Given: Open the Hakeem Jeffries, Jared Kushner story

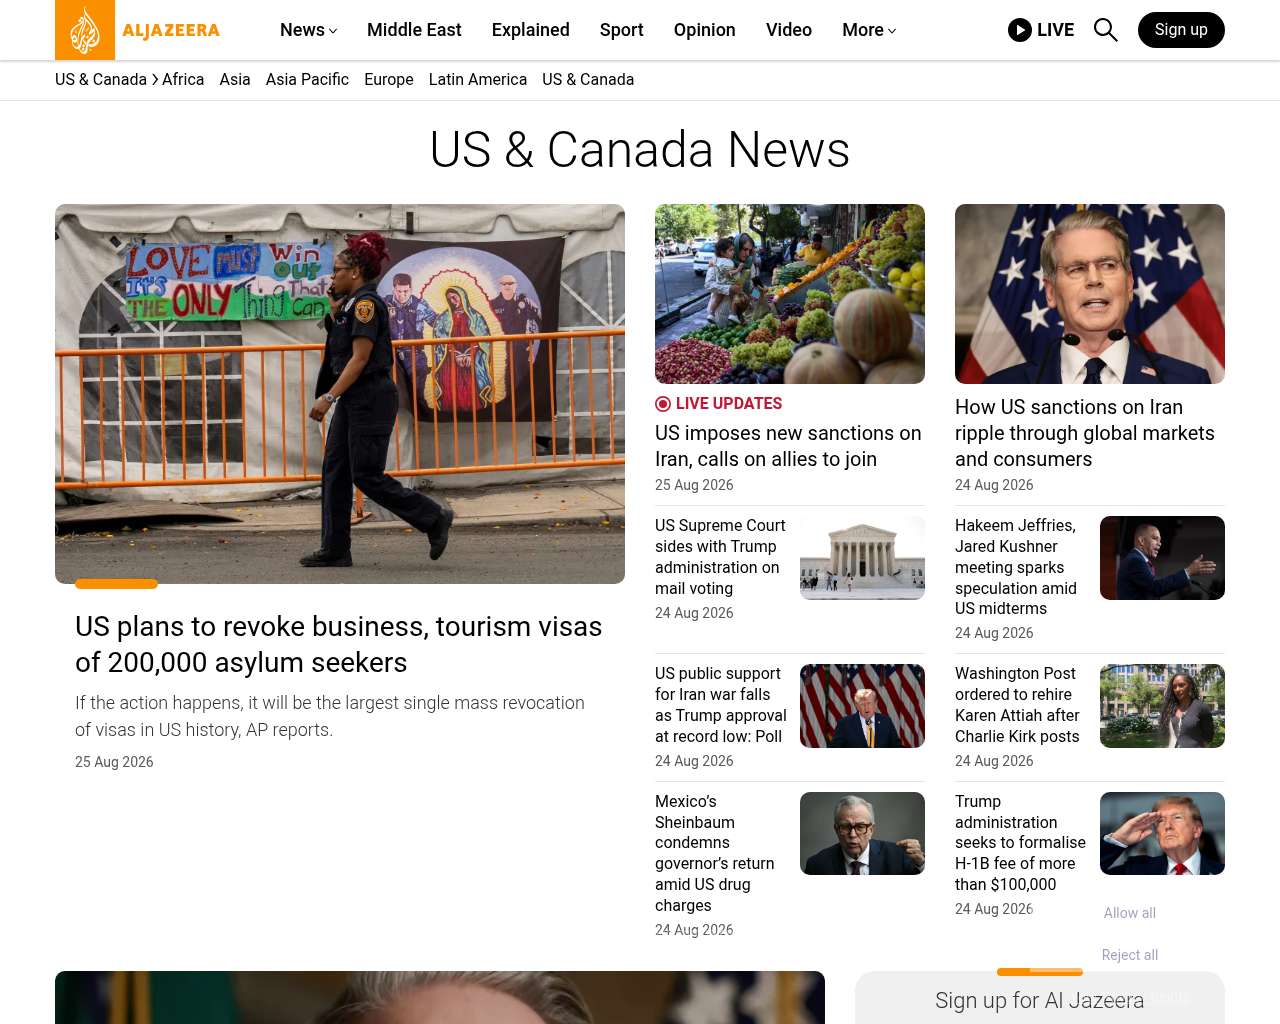Looking at the screenshot, I should tap(1016, 567).
